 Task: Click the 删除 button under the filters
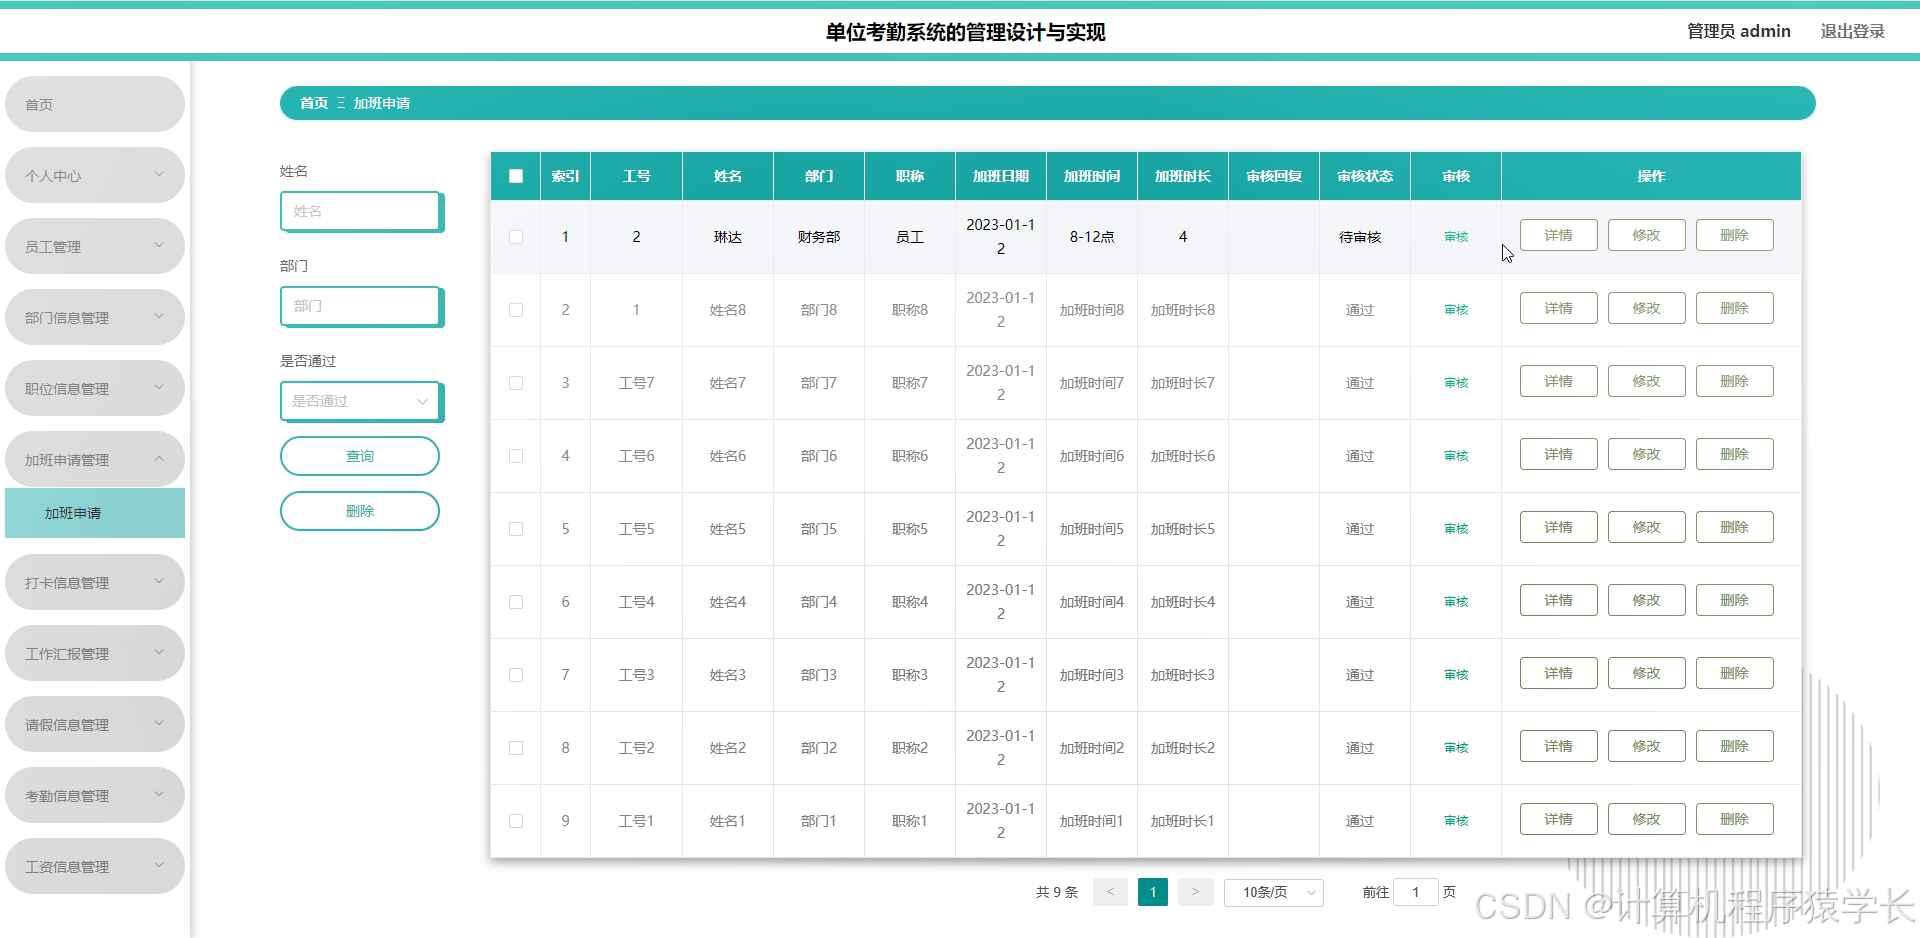click(x=360, y=511)
